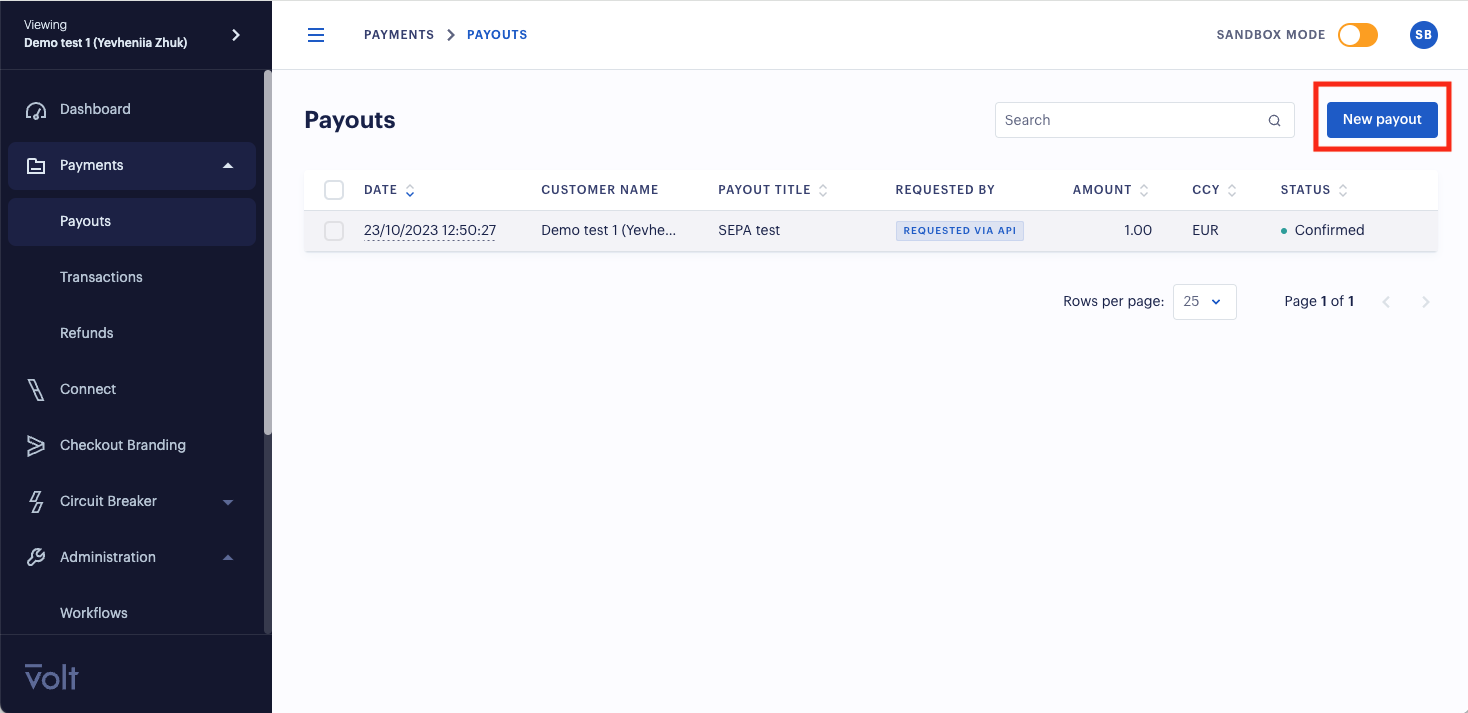Image resolution: width=1468 pixels, height=713 pixels.
Task: Click the hamburger menu icon
Action: point(316,34)
